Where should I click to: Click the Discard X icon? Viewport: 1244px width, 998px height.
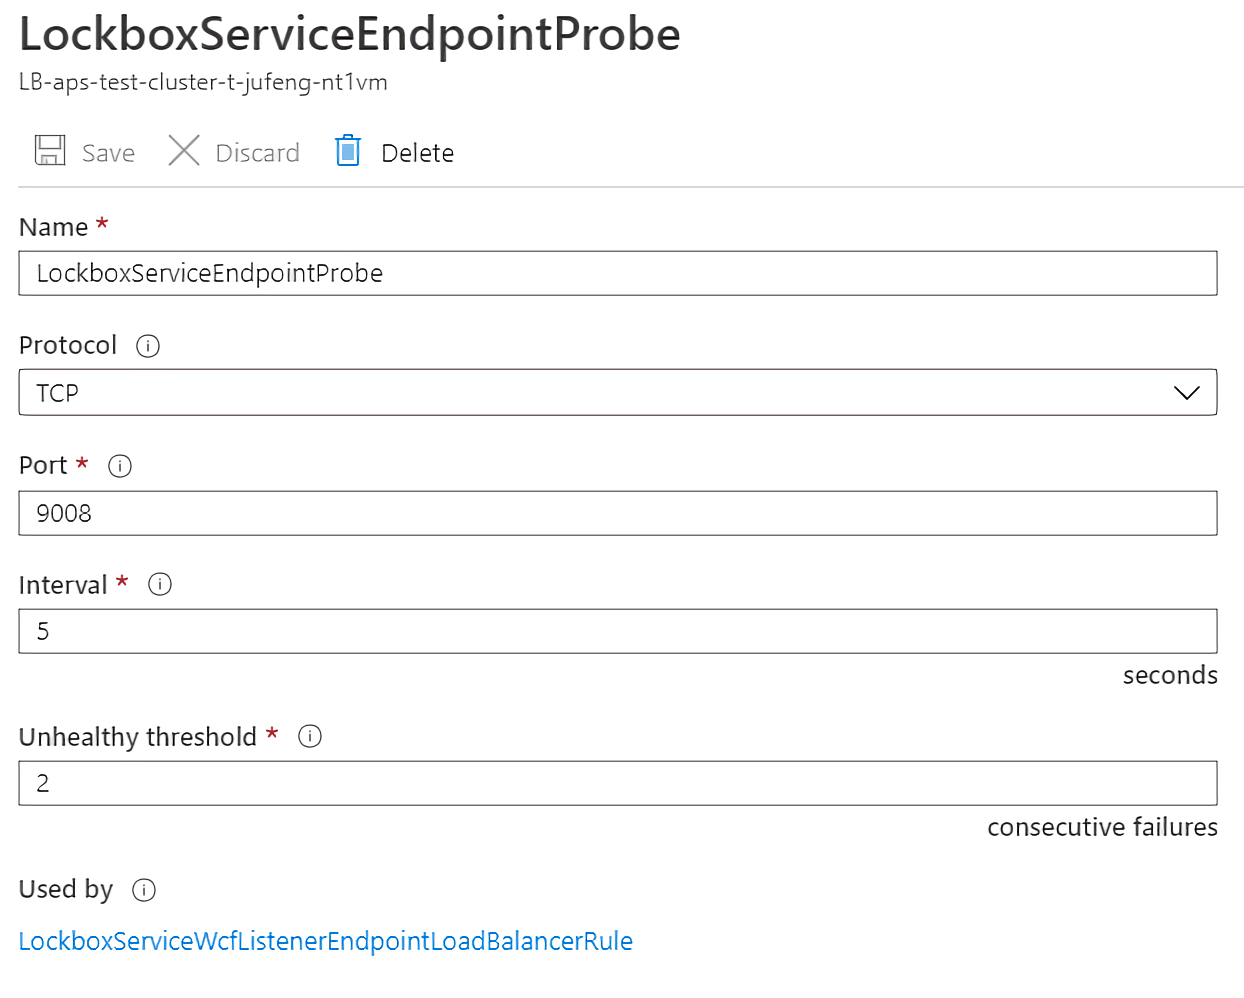coord(184,151)
